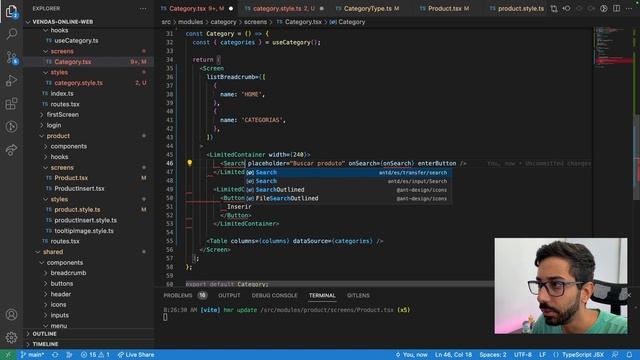Open the GitLens panel tab
The height and width of the screenshot is (360, 640).
pyautogui.click(x=358, y=295)
